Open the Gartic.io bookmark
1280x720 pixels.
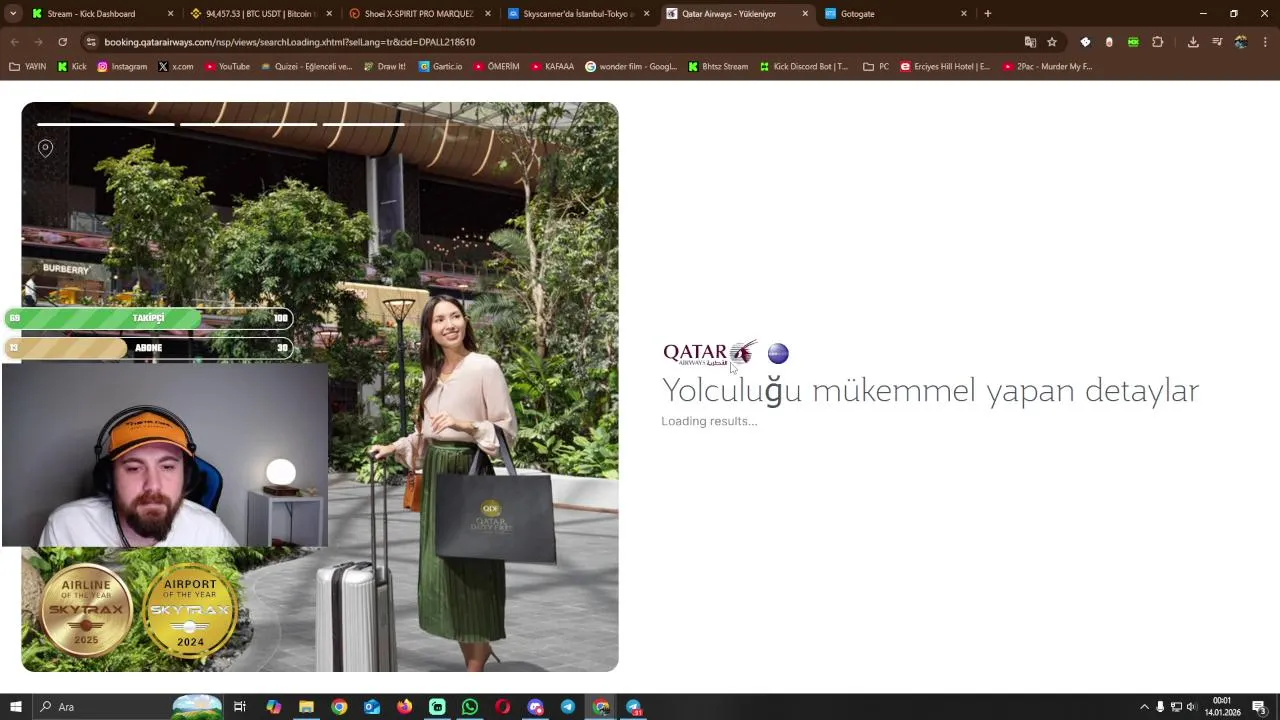click(441, 67)
